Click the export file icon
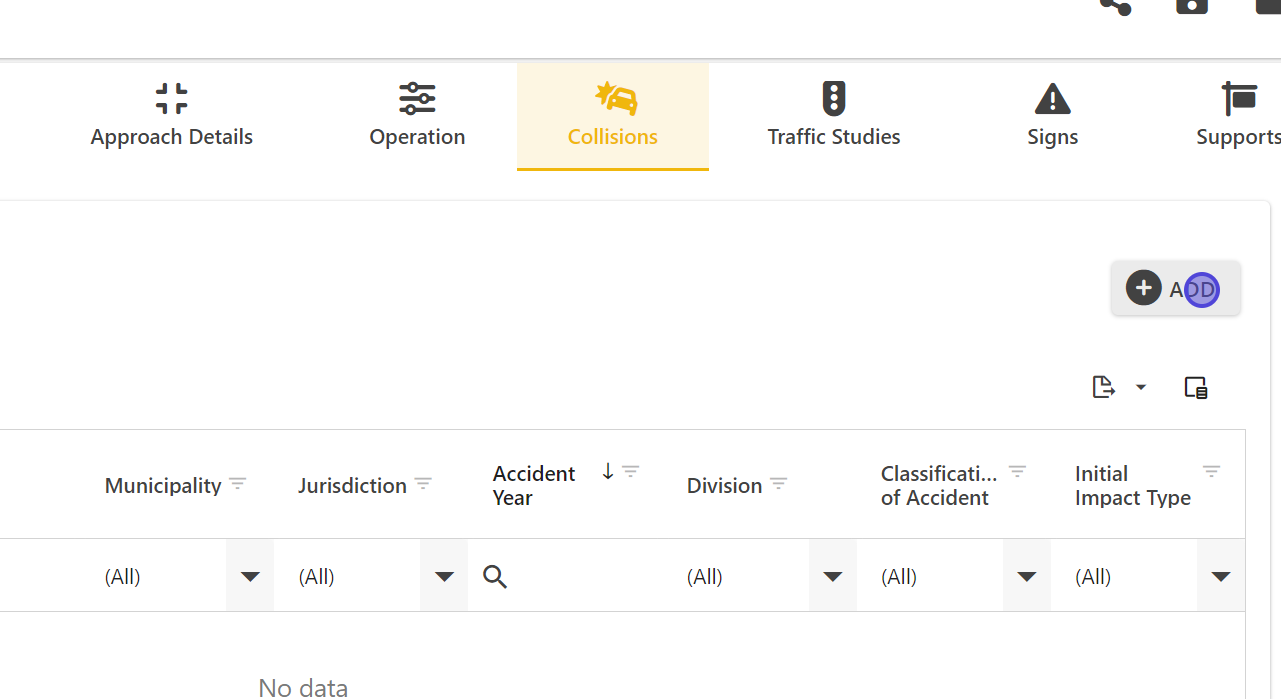This screenshot has width=1281, height=699. 1103,387
